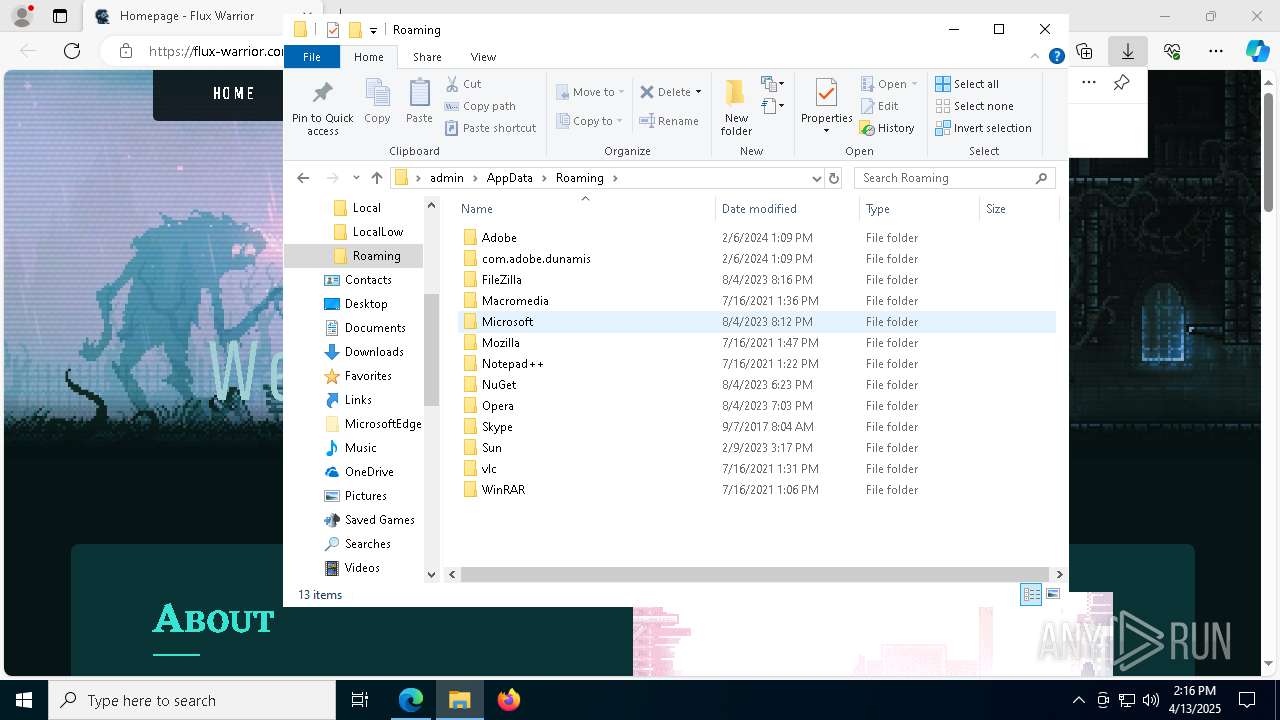1280x720 pixels.
Task: Select Downloads in navigation pane
Action: (x=374, y=352)
